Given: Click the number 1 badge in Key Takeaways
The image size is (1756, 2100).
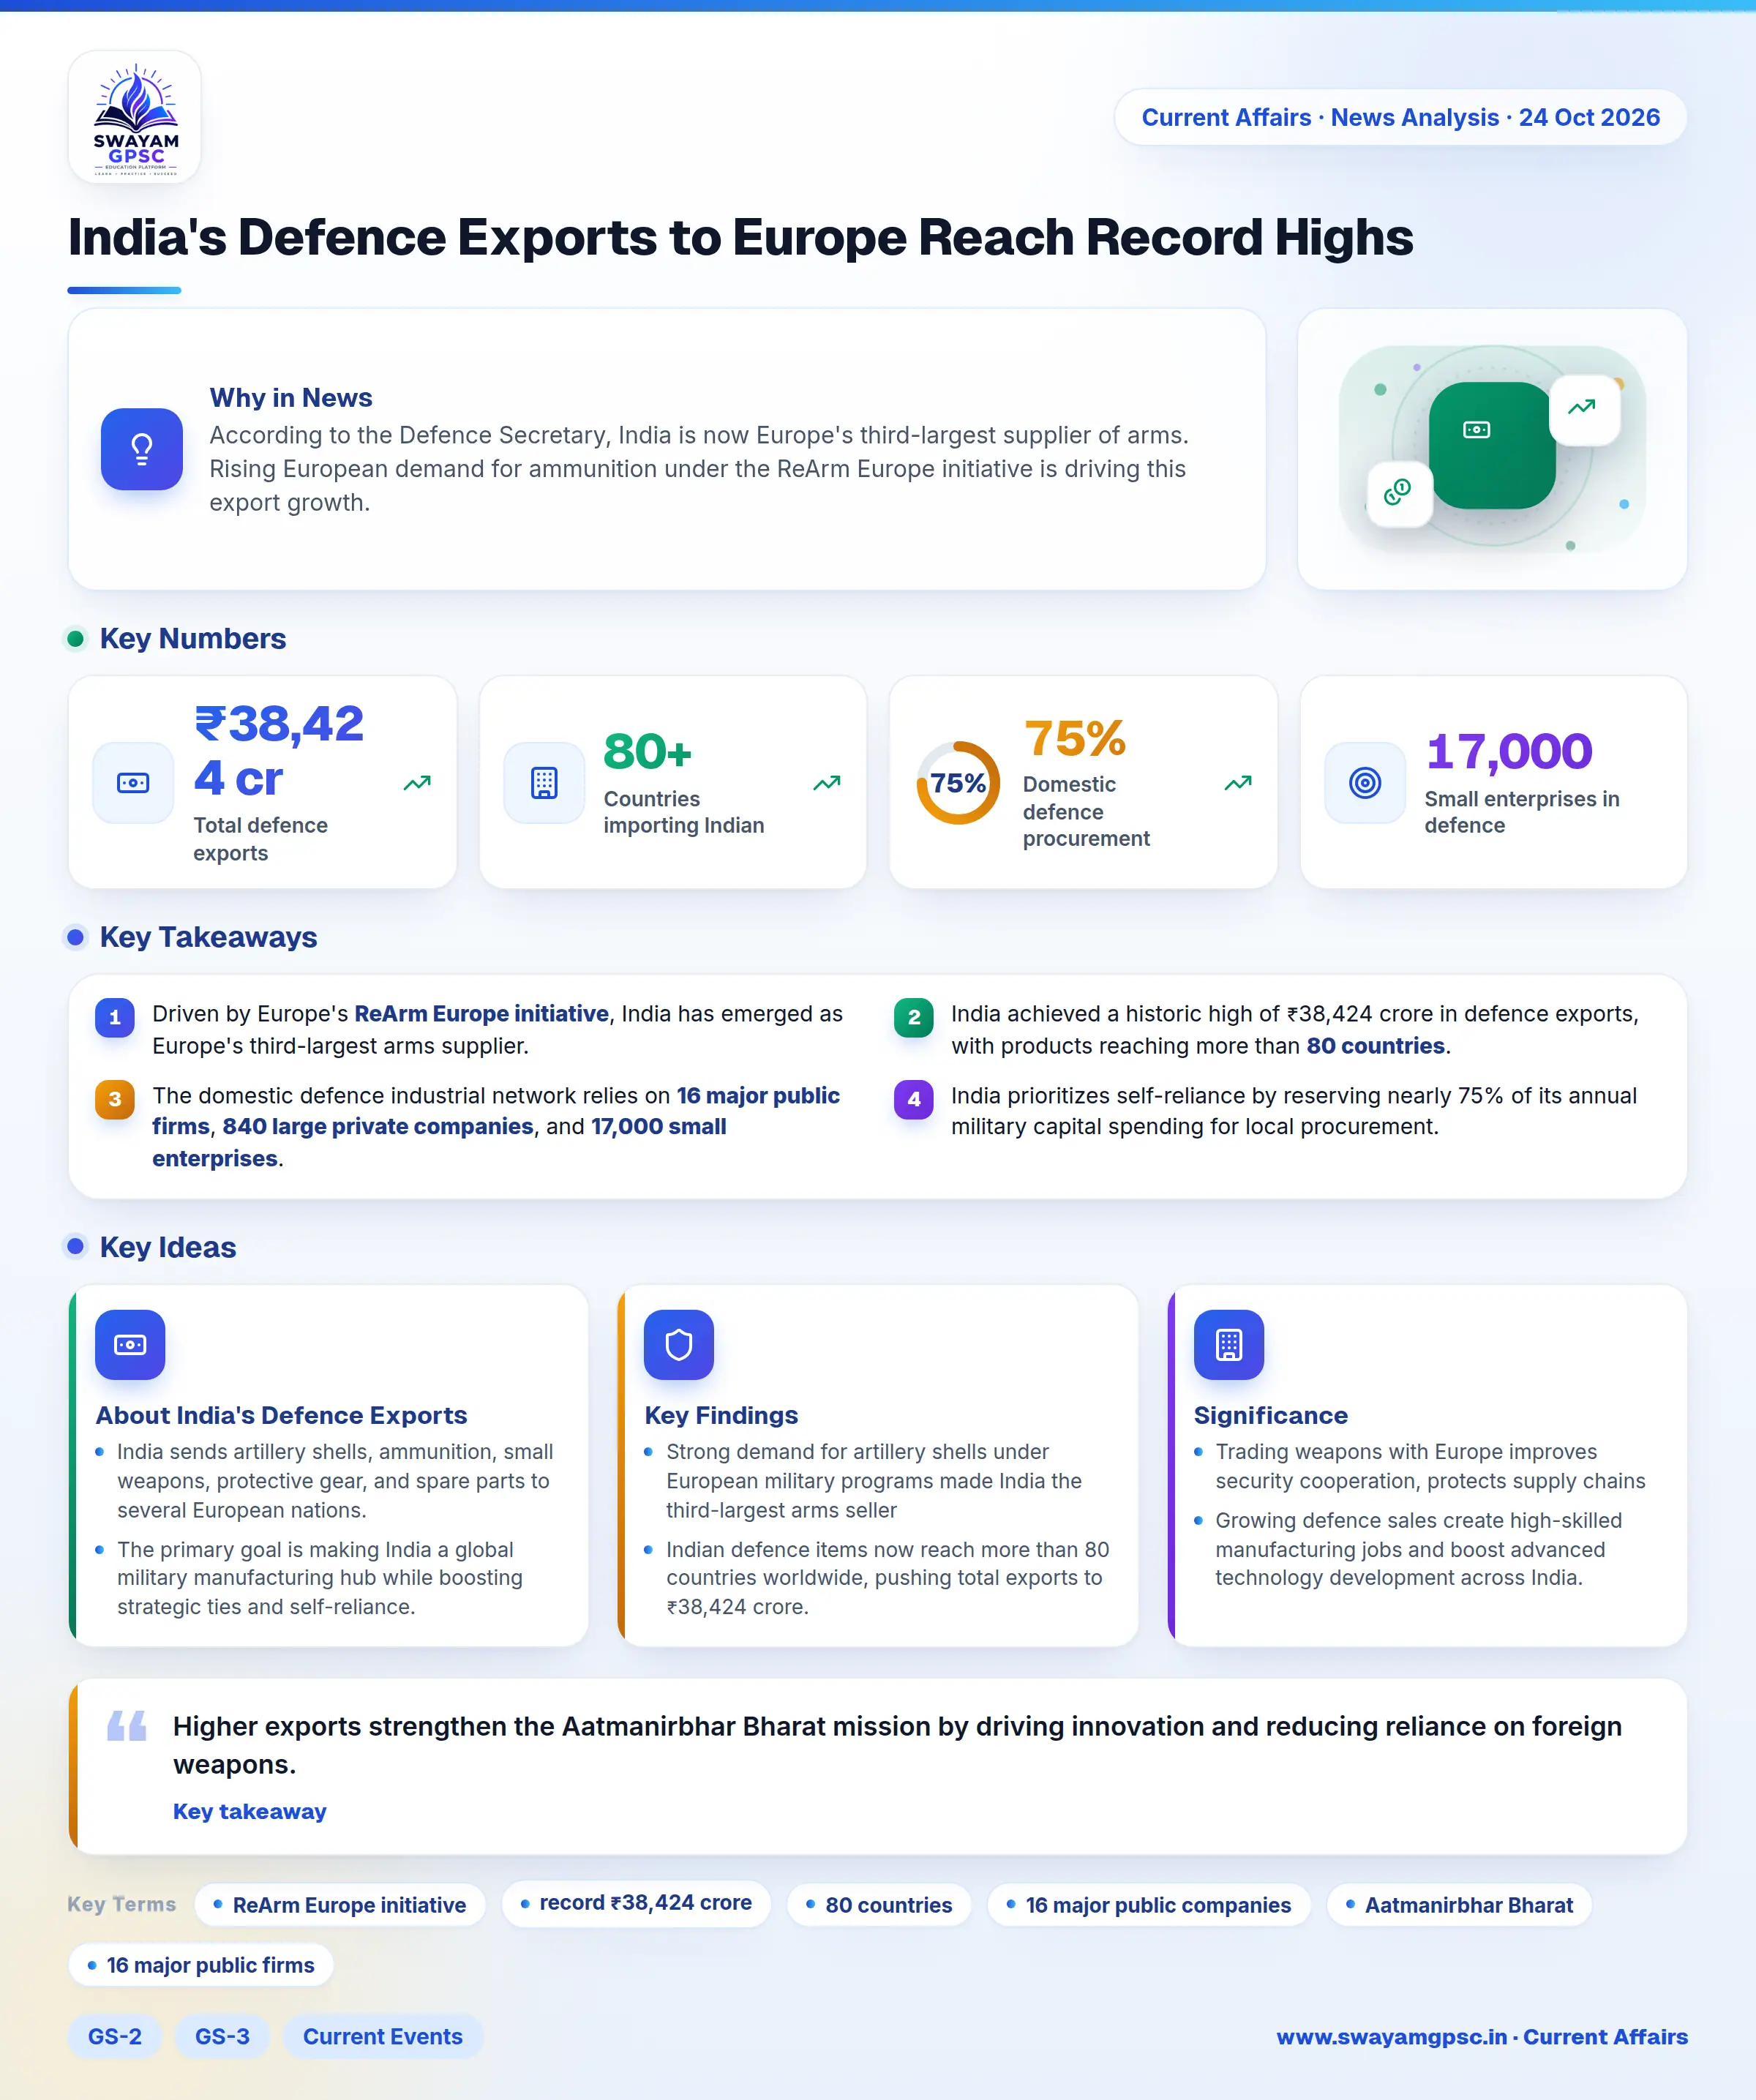Looking at the screenshot, I should click(x=115, y=1017).
